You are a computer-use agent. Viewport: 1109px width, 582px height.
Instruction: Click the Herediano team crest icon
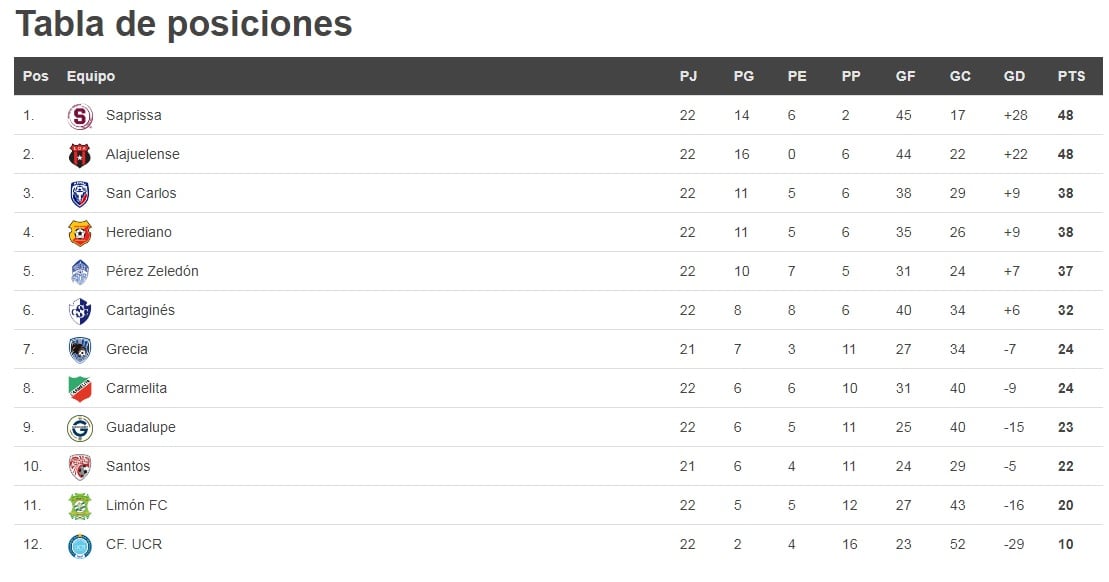click(x=80, y=233)
